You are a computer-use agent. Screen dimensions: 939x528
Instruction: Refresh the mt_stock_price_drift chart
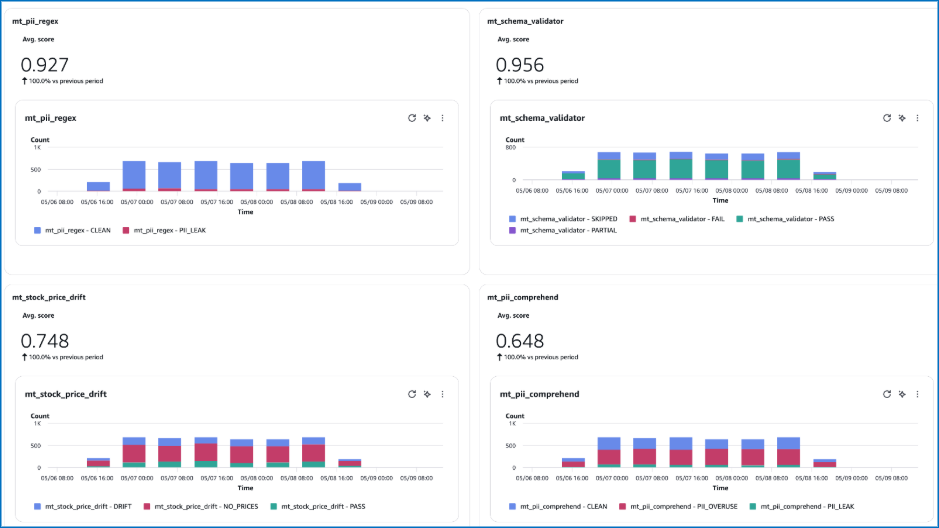412,394
